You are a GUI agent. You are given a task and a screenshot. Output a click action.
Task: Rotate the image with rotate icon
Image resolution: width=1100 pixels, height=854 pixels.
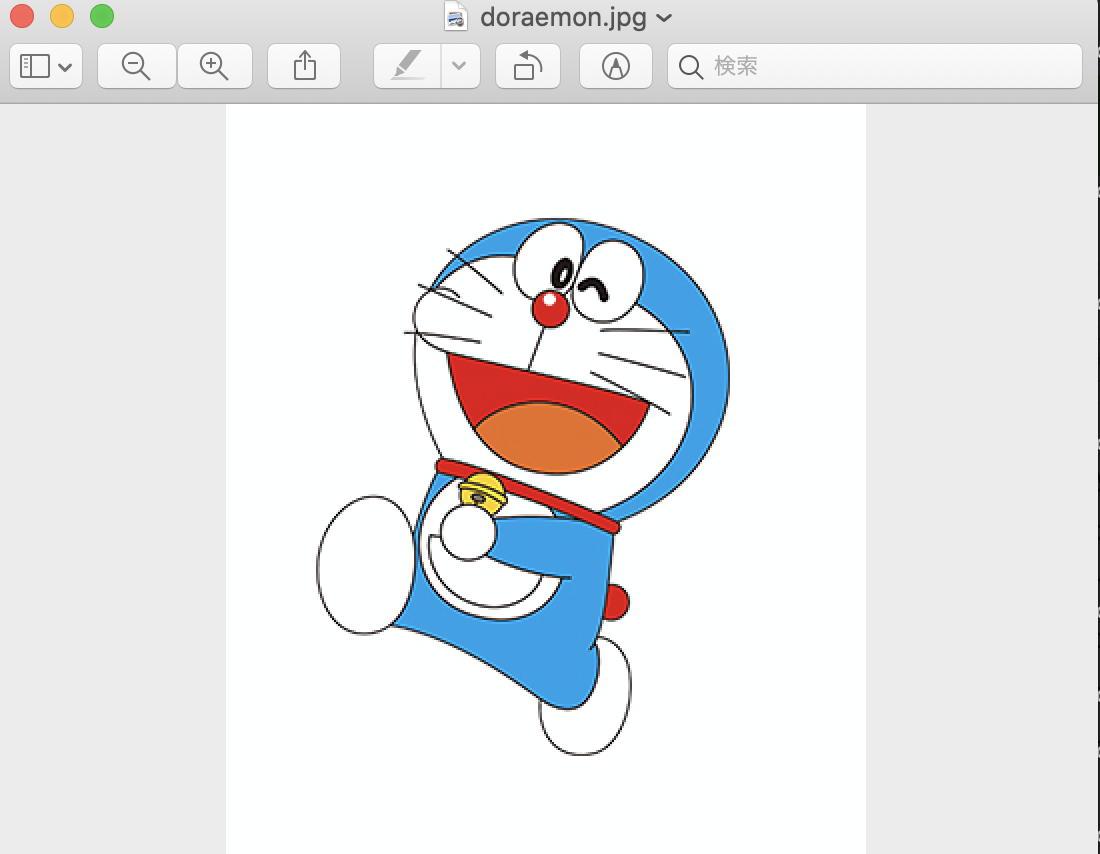pyautogui.click(x=528, y=66)
